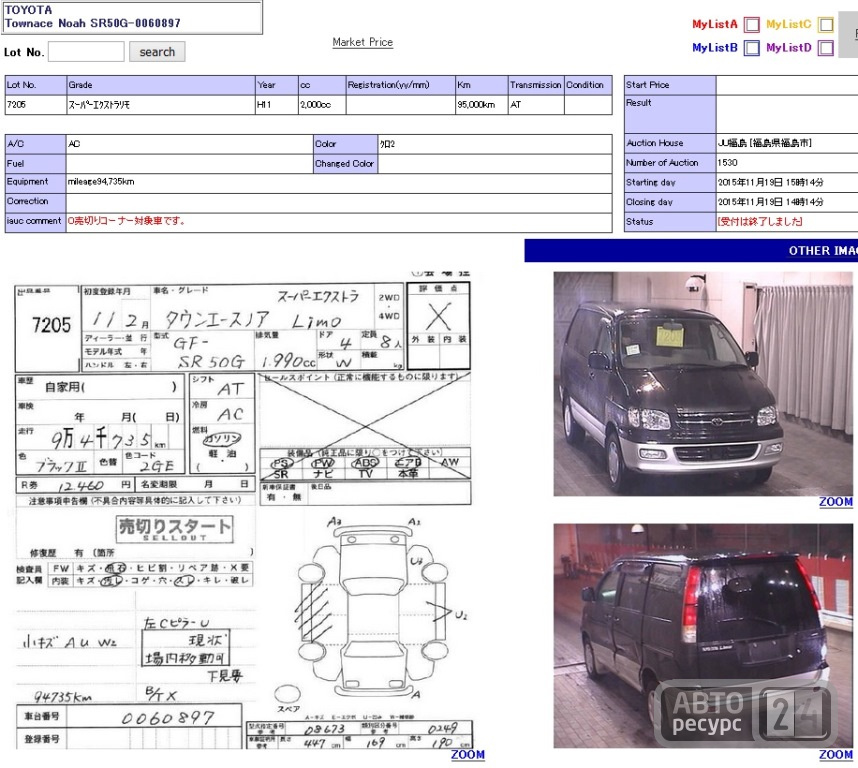Image resolution: width=858 pixels, height=768 pixels.
Task: Click the Starting day date value
Action: (x=770, y=182)
